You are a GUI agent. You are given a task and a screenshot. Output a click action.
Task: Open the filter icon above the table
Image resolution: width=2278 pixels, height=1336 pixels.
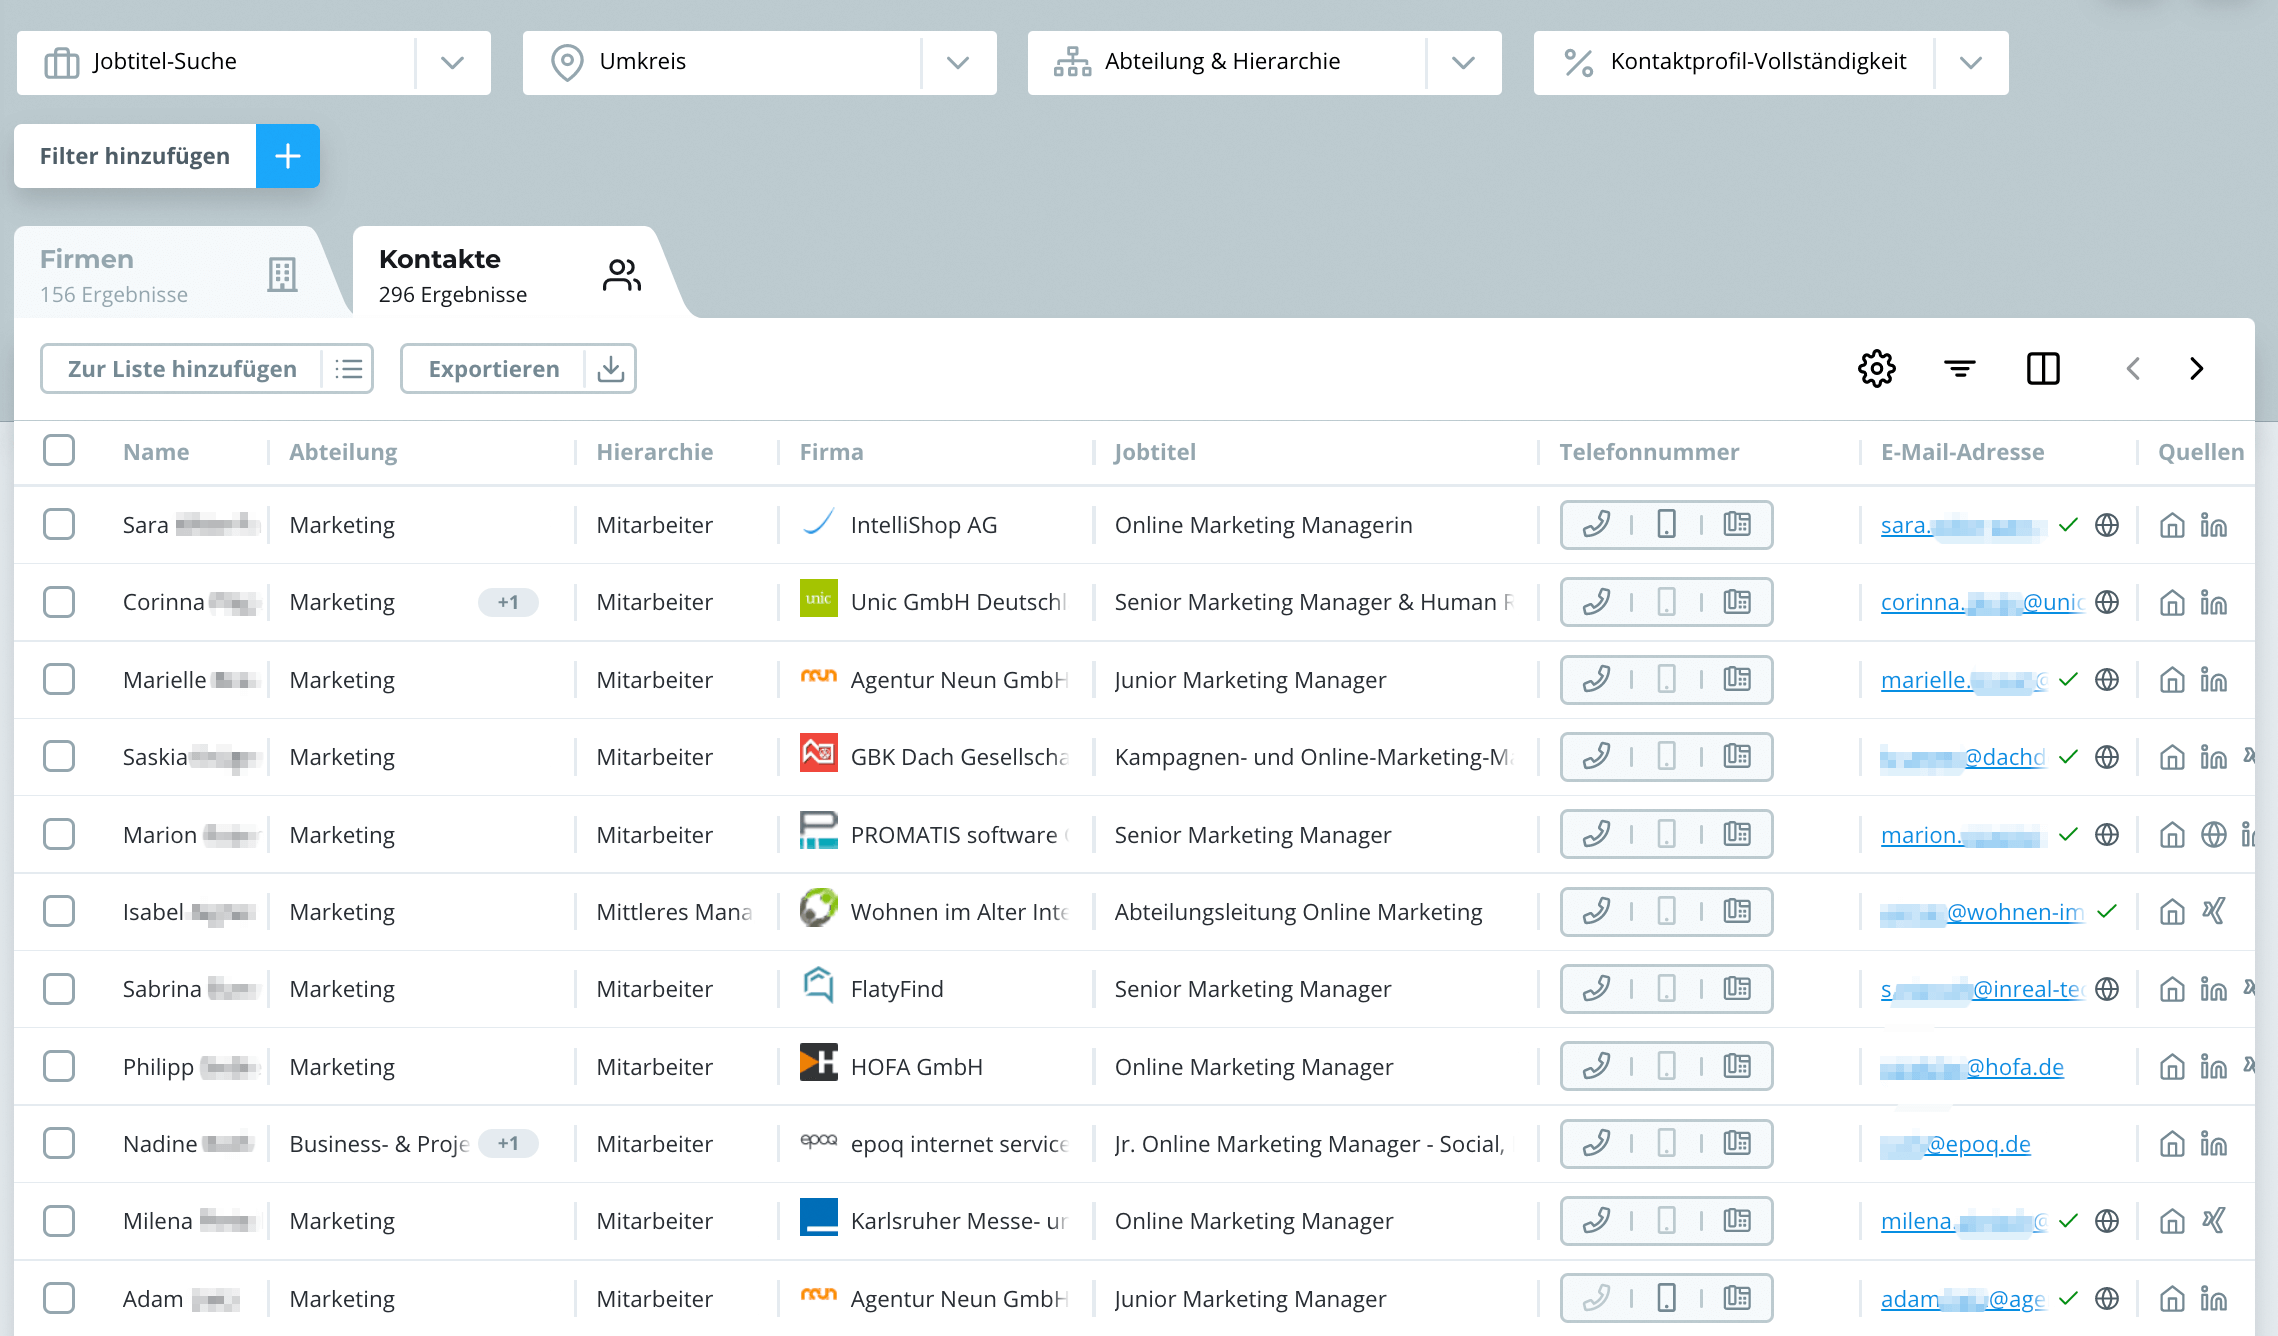pos(1959,368)
